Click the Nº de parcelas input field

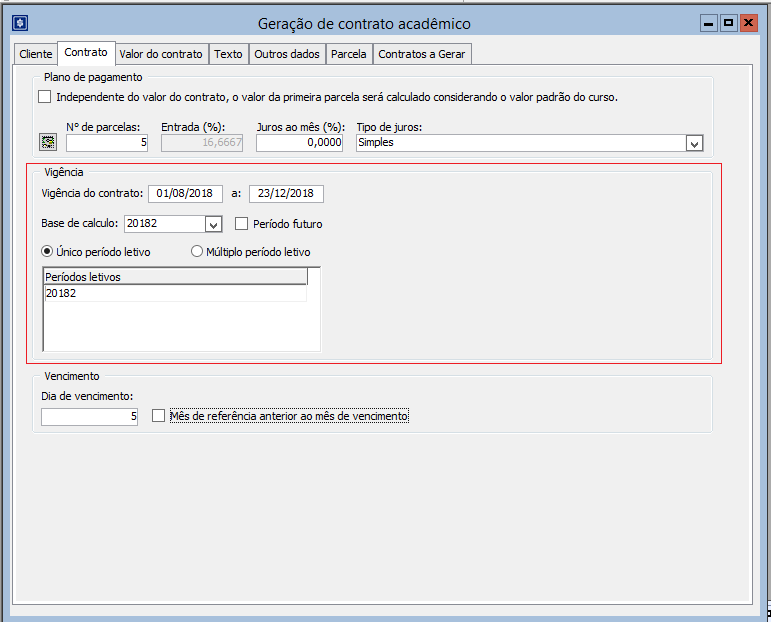click(107, 143)
